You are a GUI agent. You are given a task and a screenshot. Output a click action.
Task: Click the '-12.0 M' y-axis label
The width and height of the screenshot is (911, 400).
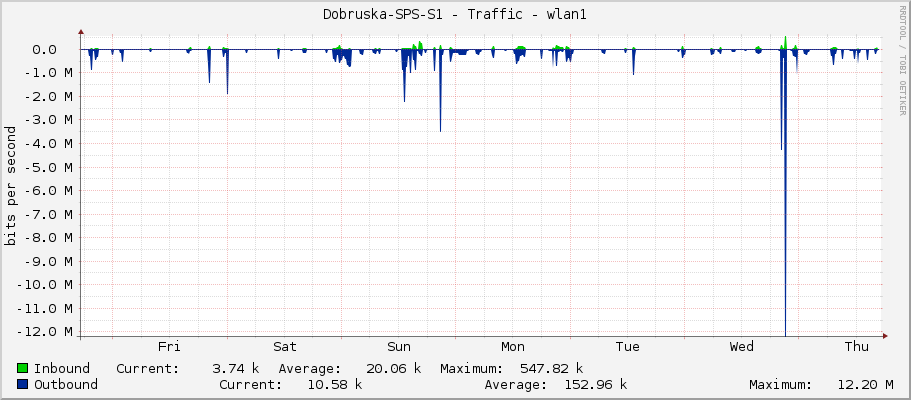click(x=45, y=332)
